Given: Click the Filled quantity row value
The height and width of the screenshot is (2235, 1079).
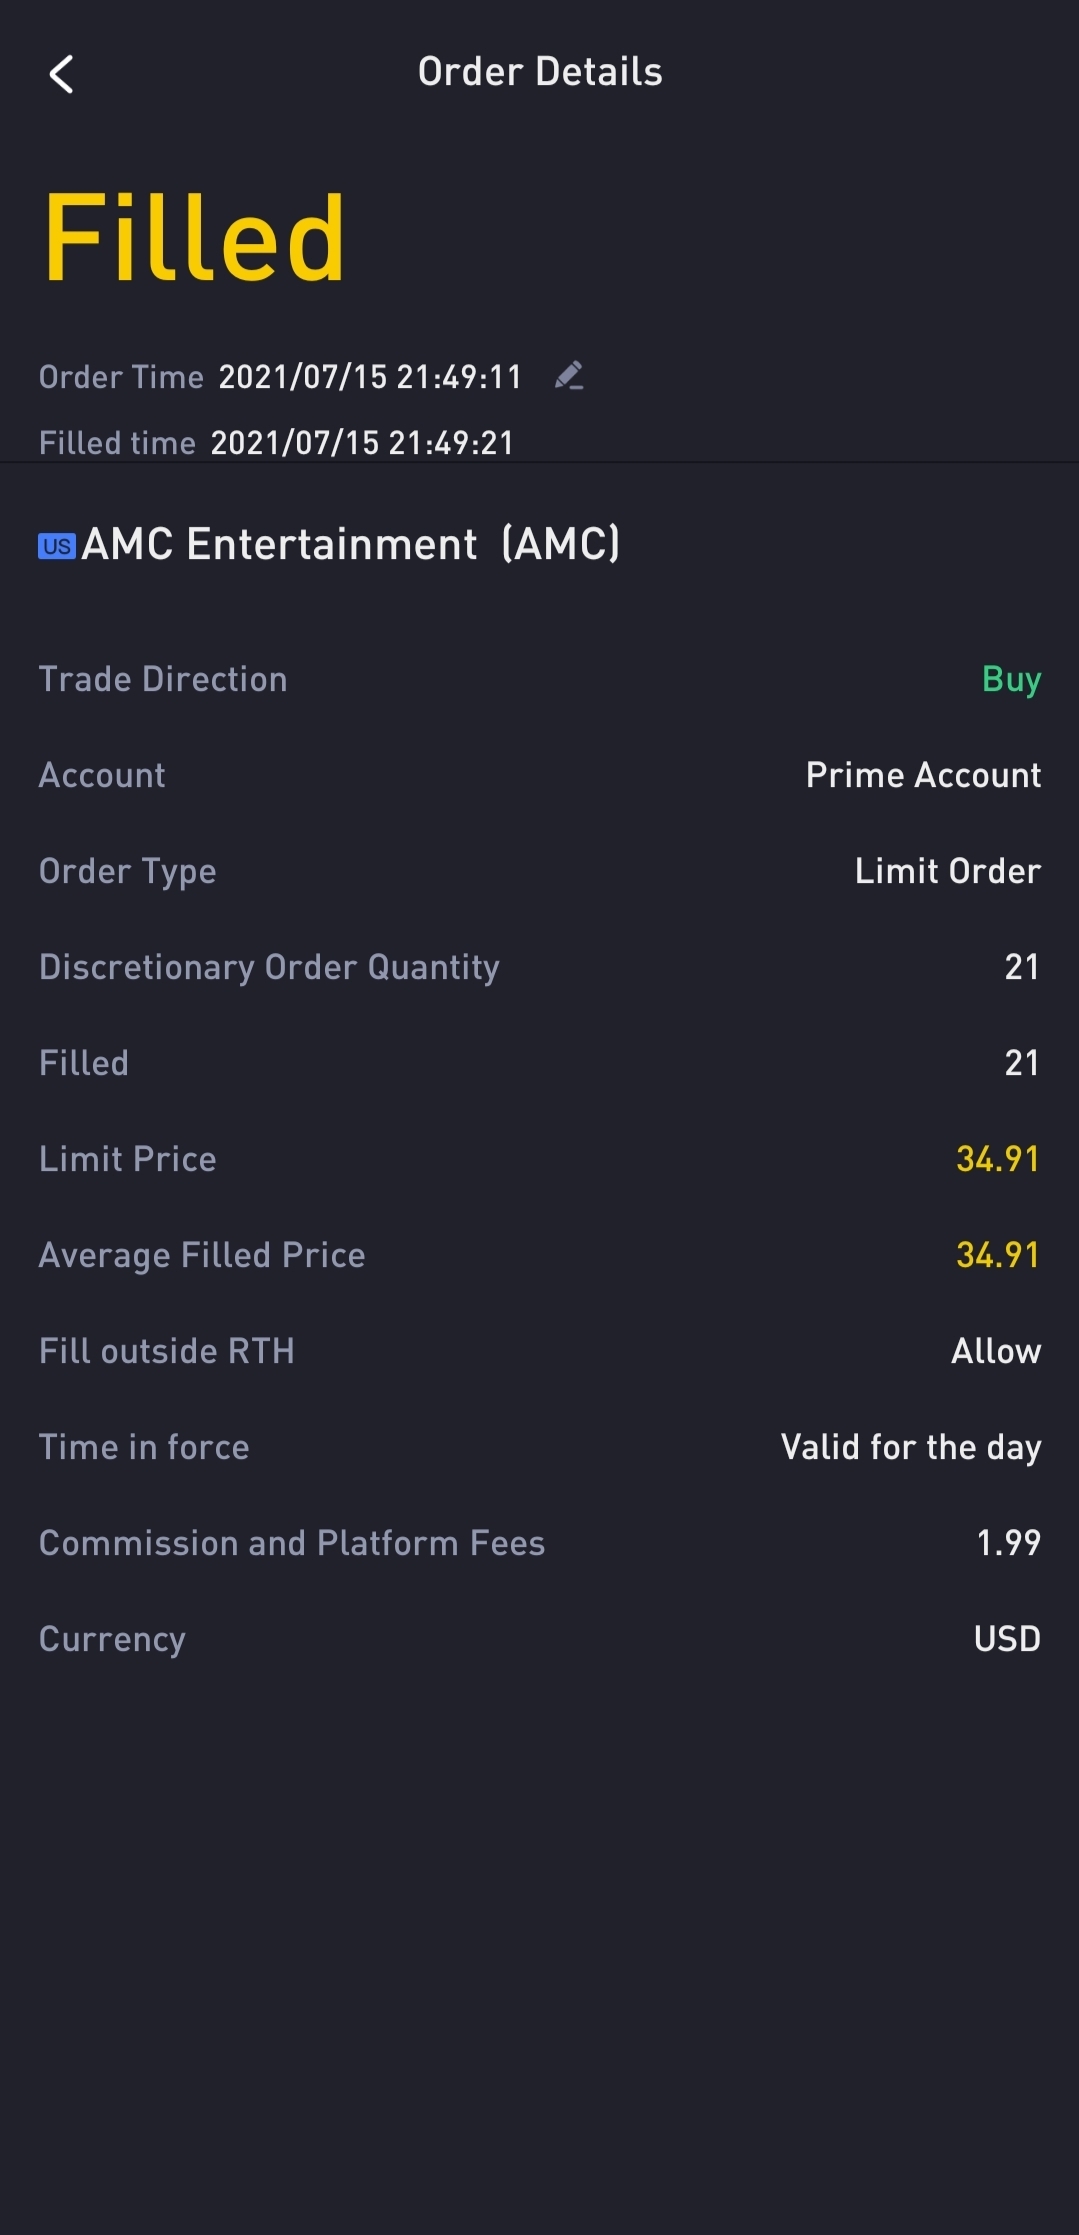Looking at the screenshot, I should [1021, 1063].
